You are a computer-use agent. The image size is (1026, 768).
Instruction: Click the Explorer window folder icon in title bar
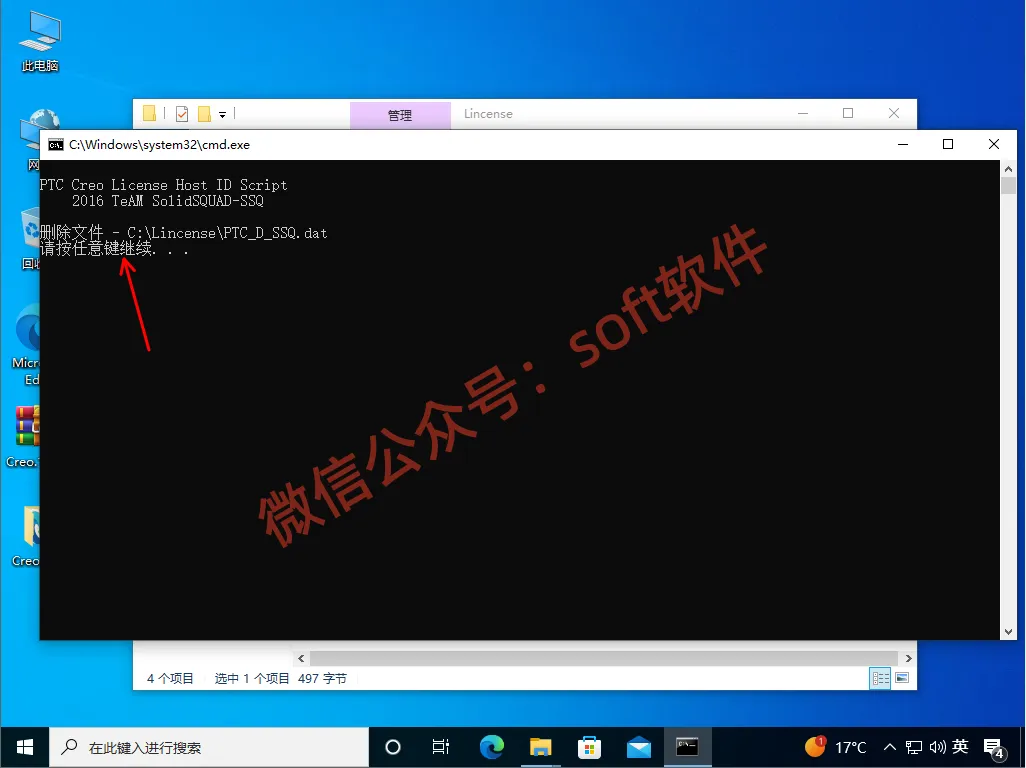click(x=149, y=113)
